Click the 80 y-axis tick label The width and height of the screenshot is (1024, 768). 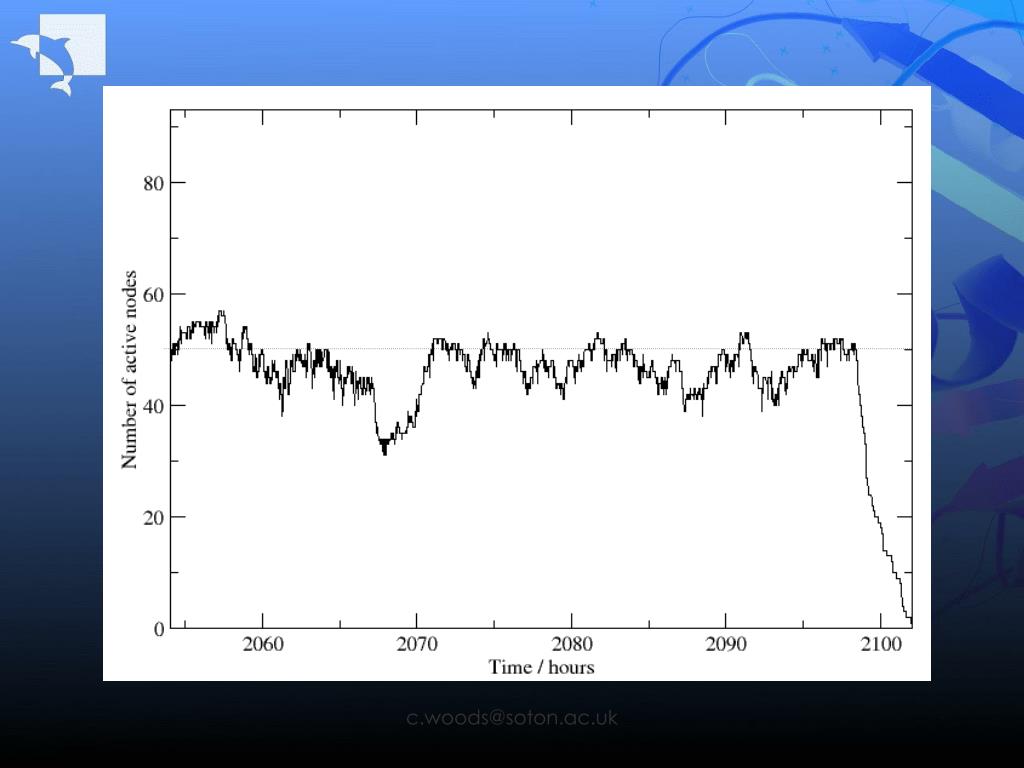(x=153, y=184)
